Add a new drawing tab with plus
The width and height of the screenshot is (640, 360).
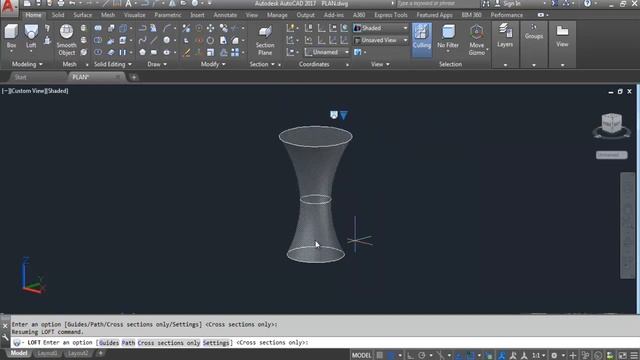134,77
